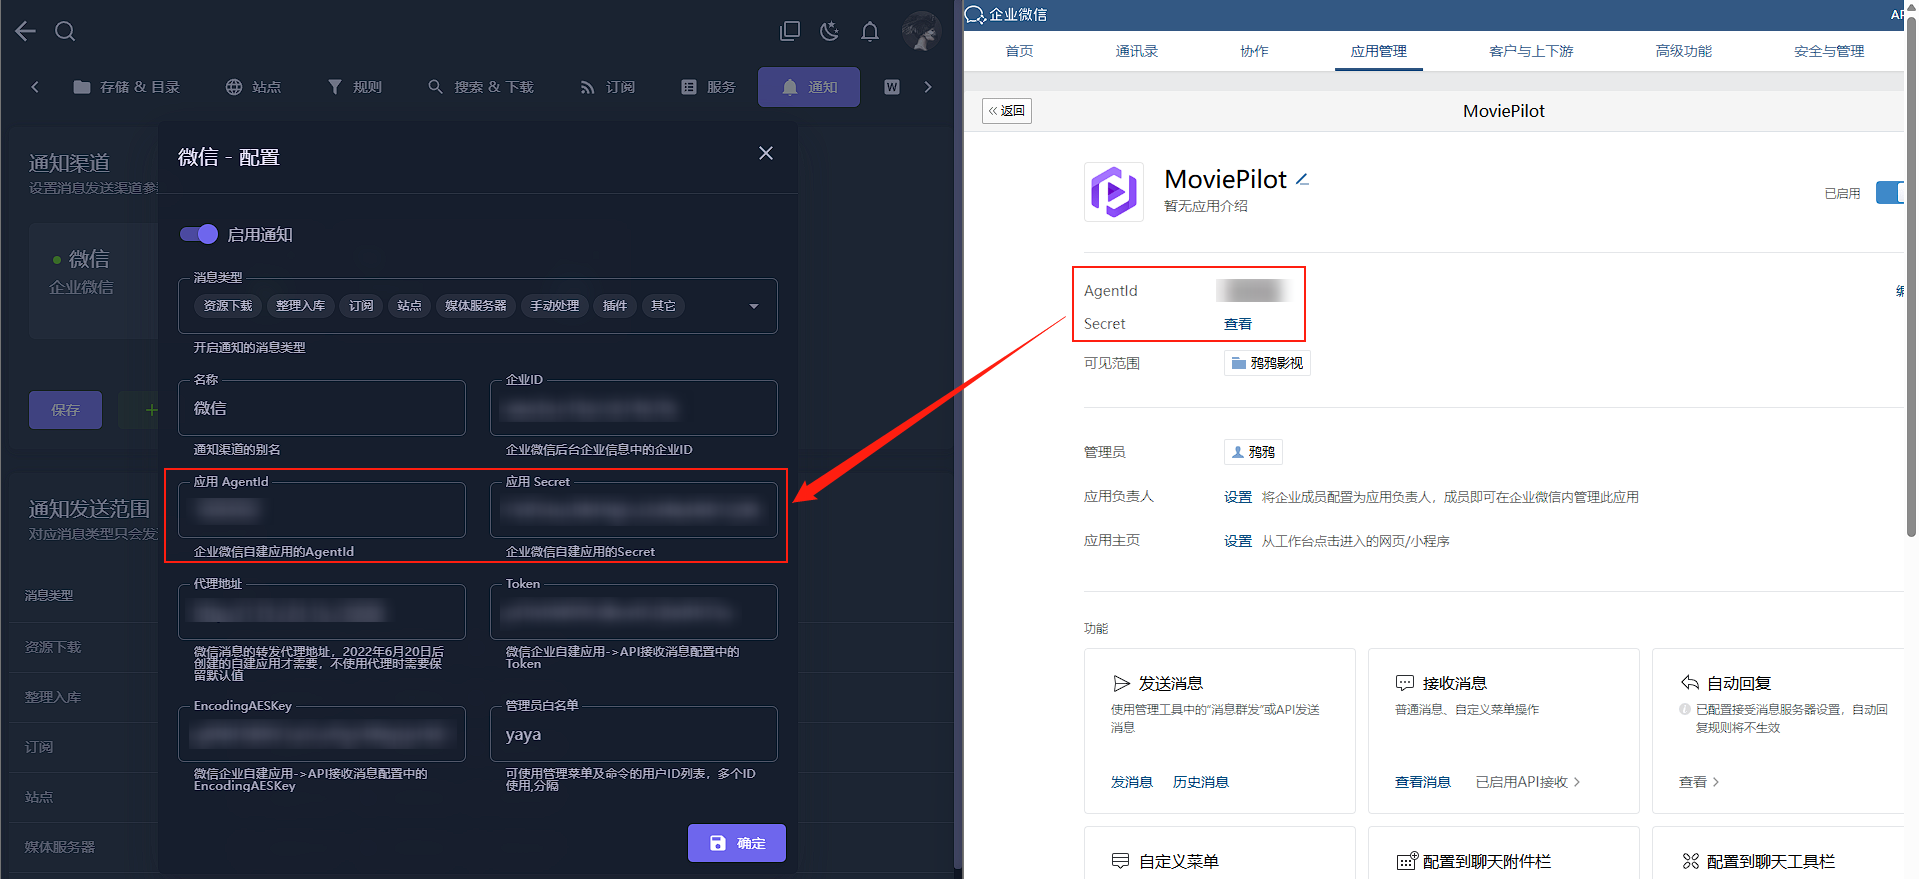Click the window stack icon in MoviePilot header
Screen dimensions: 1919x879
click(790, 31)
